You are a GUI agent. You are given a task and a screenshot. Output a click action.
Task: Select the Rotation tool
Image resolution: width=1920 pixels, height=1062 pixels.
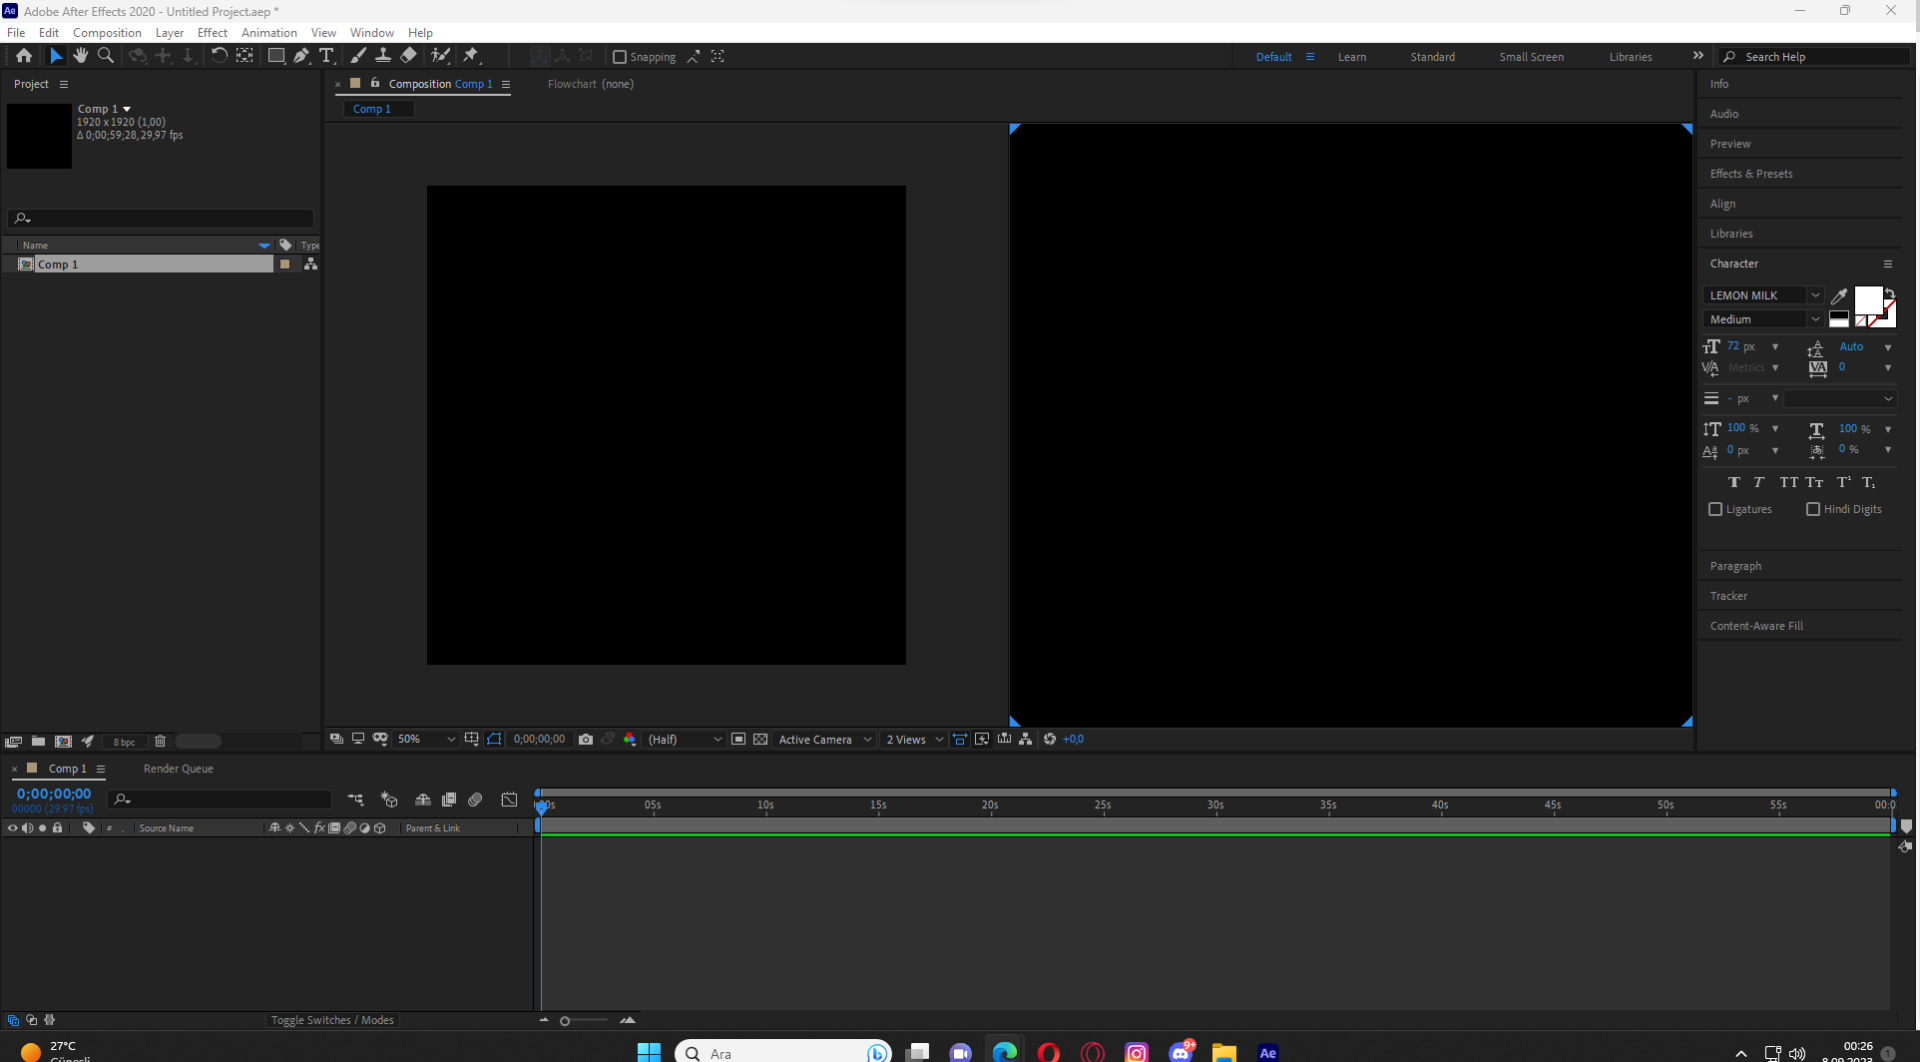tap(218, 56)
